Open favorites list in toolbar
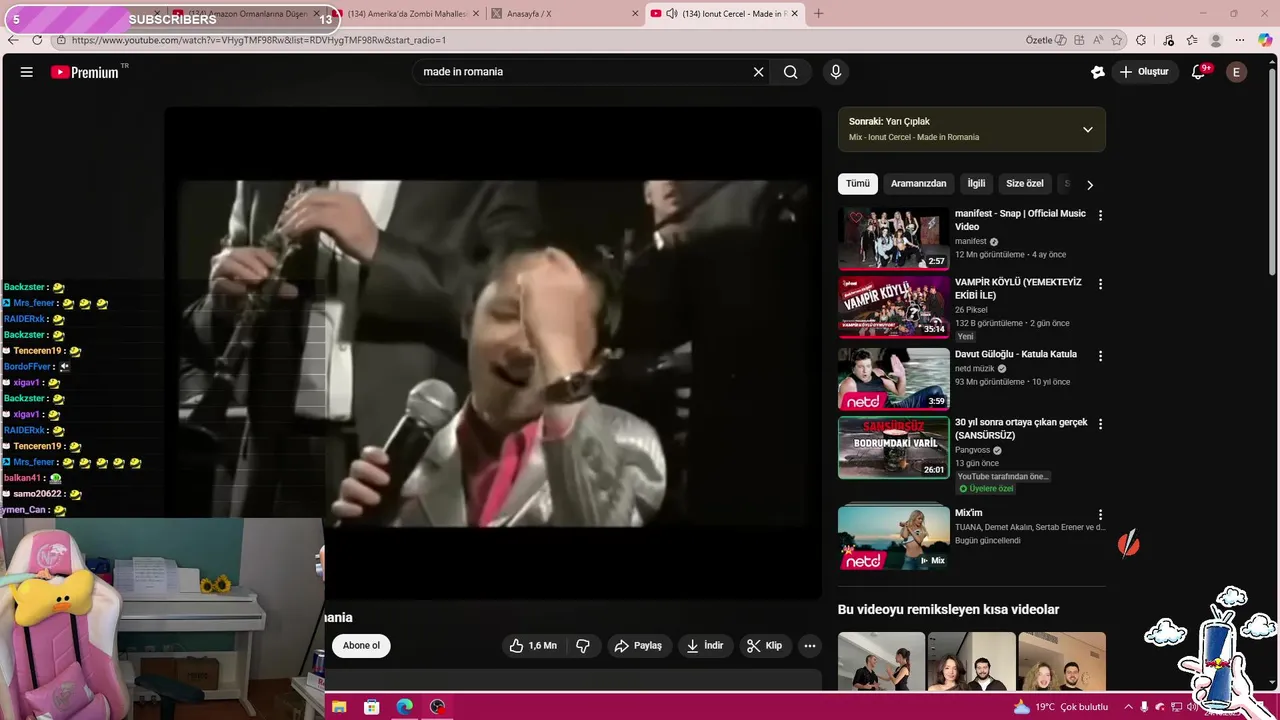1280x720 pixels. tap(1192, 40)
